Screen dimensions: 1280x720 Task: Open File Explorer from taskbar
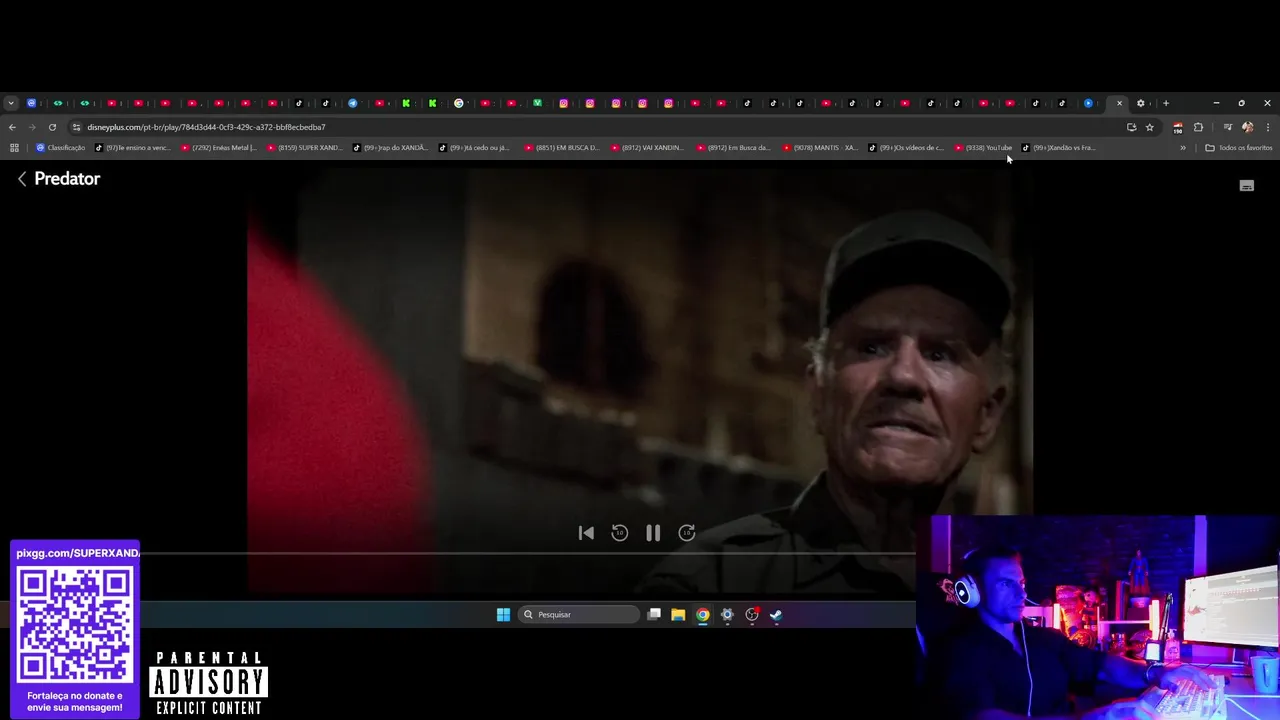point(678,615)
